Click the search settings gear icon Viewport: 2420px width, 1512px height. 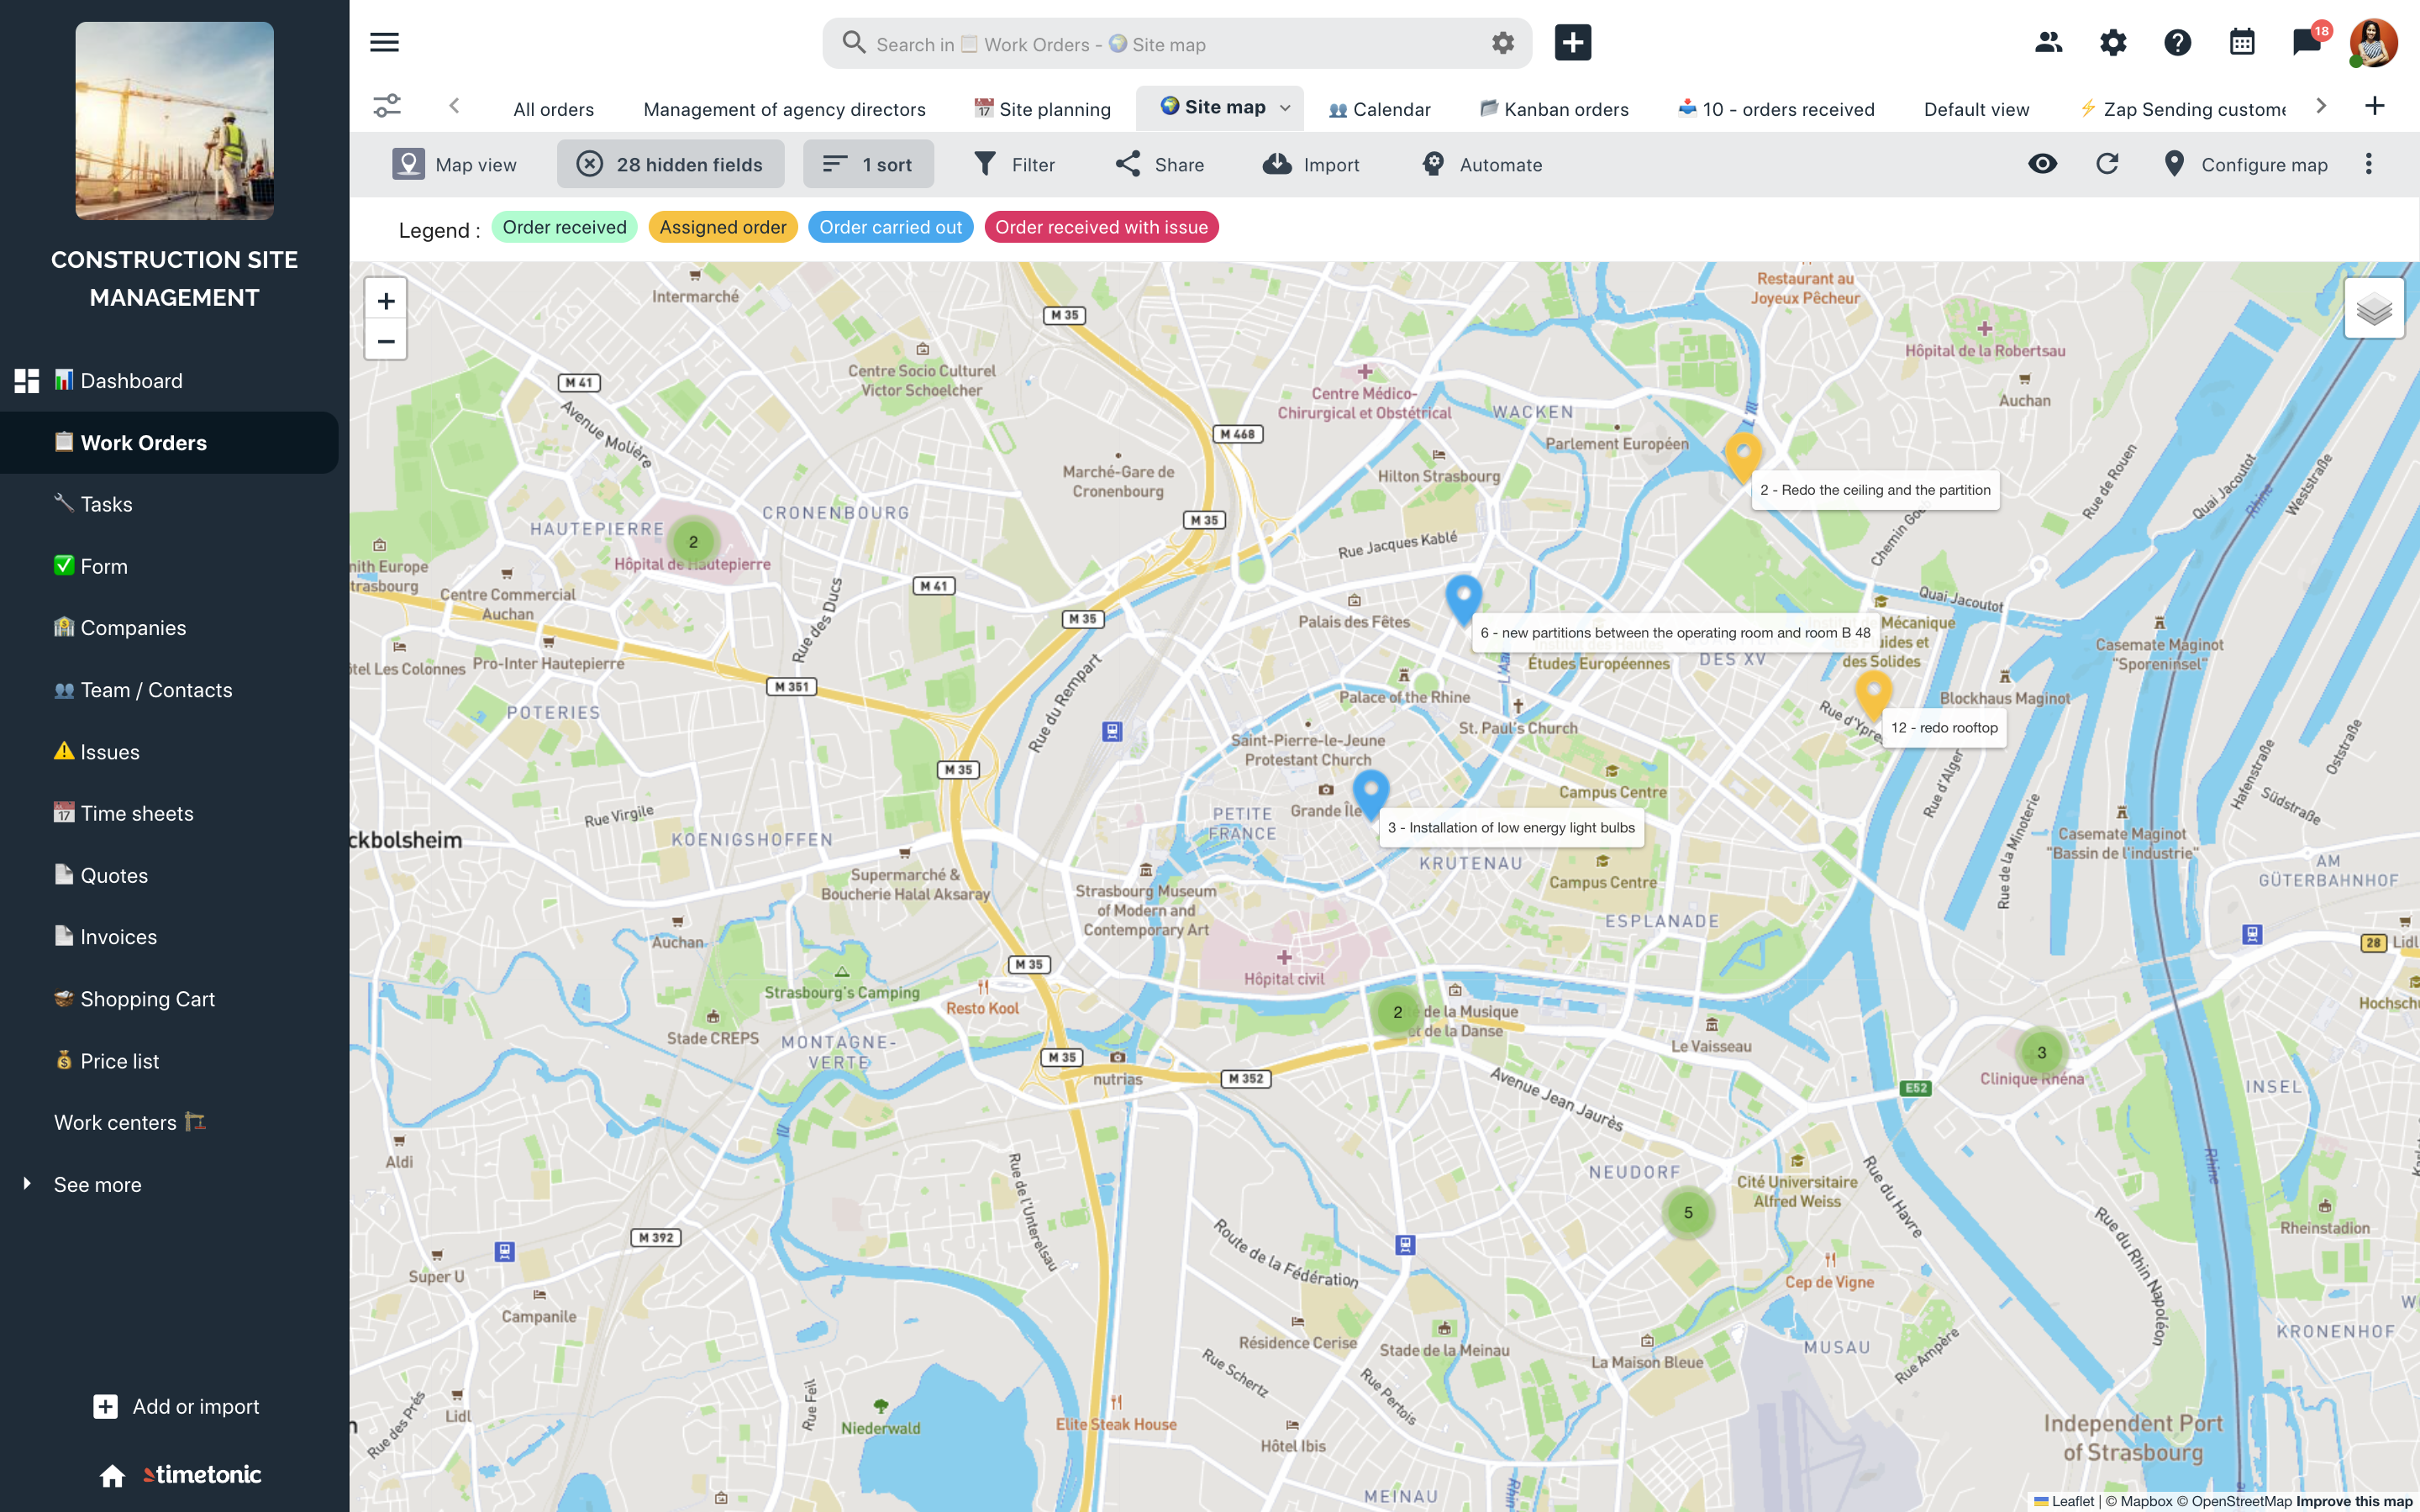point(1502,43)
